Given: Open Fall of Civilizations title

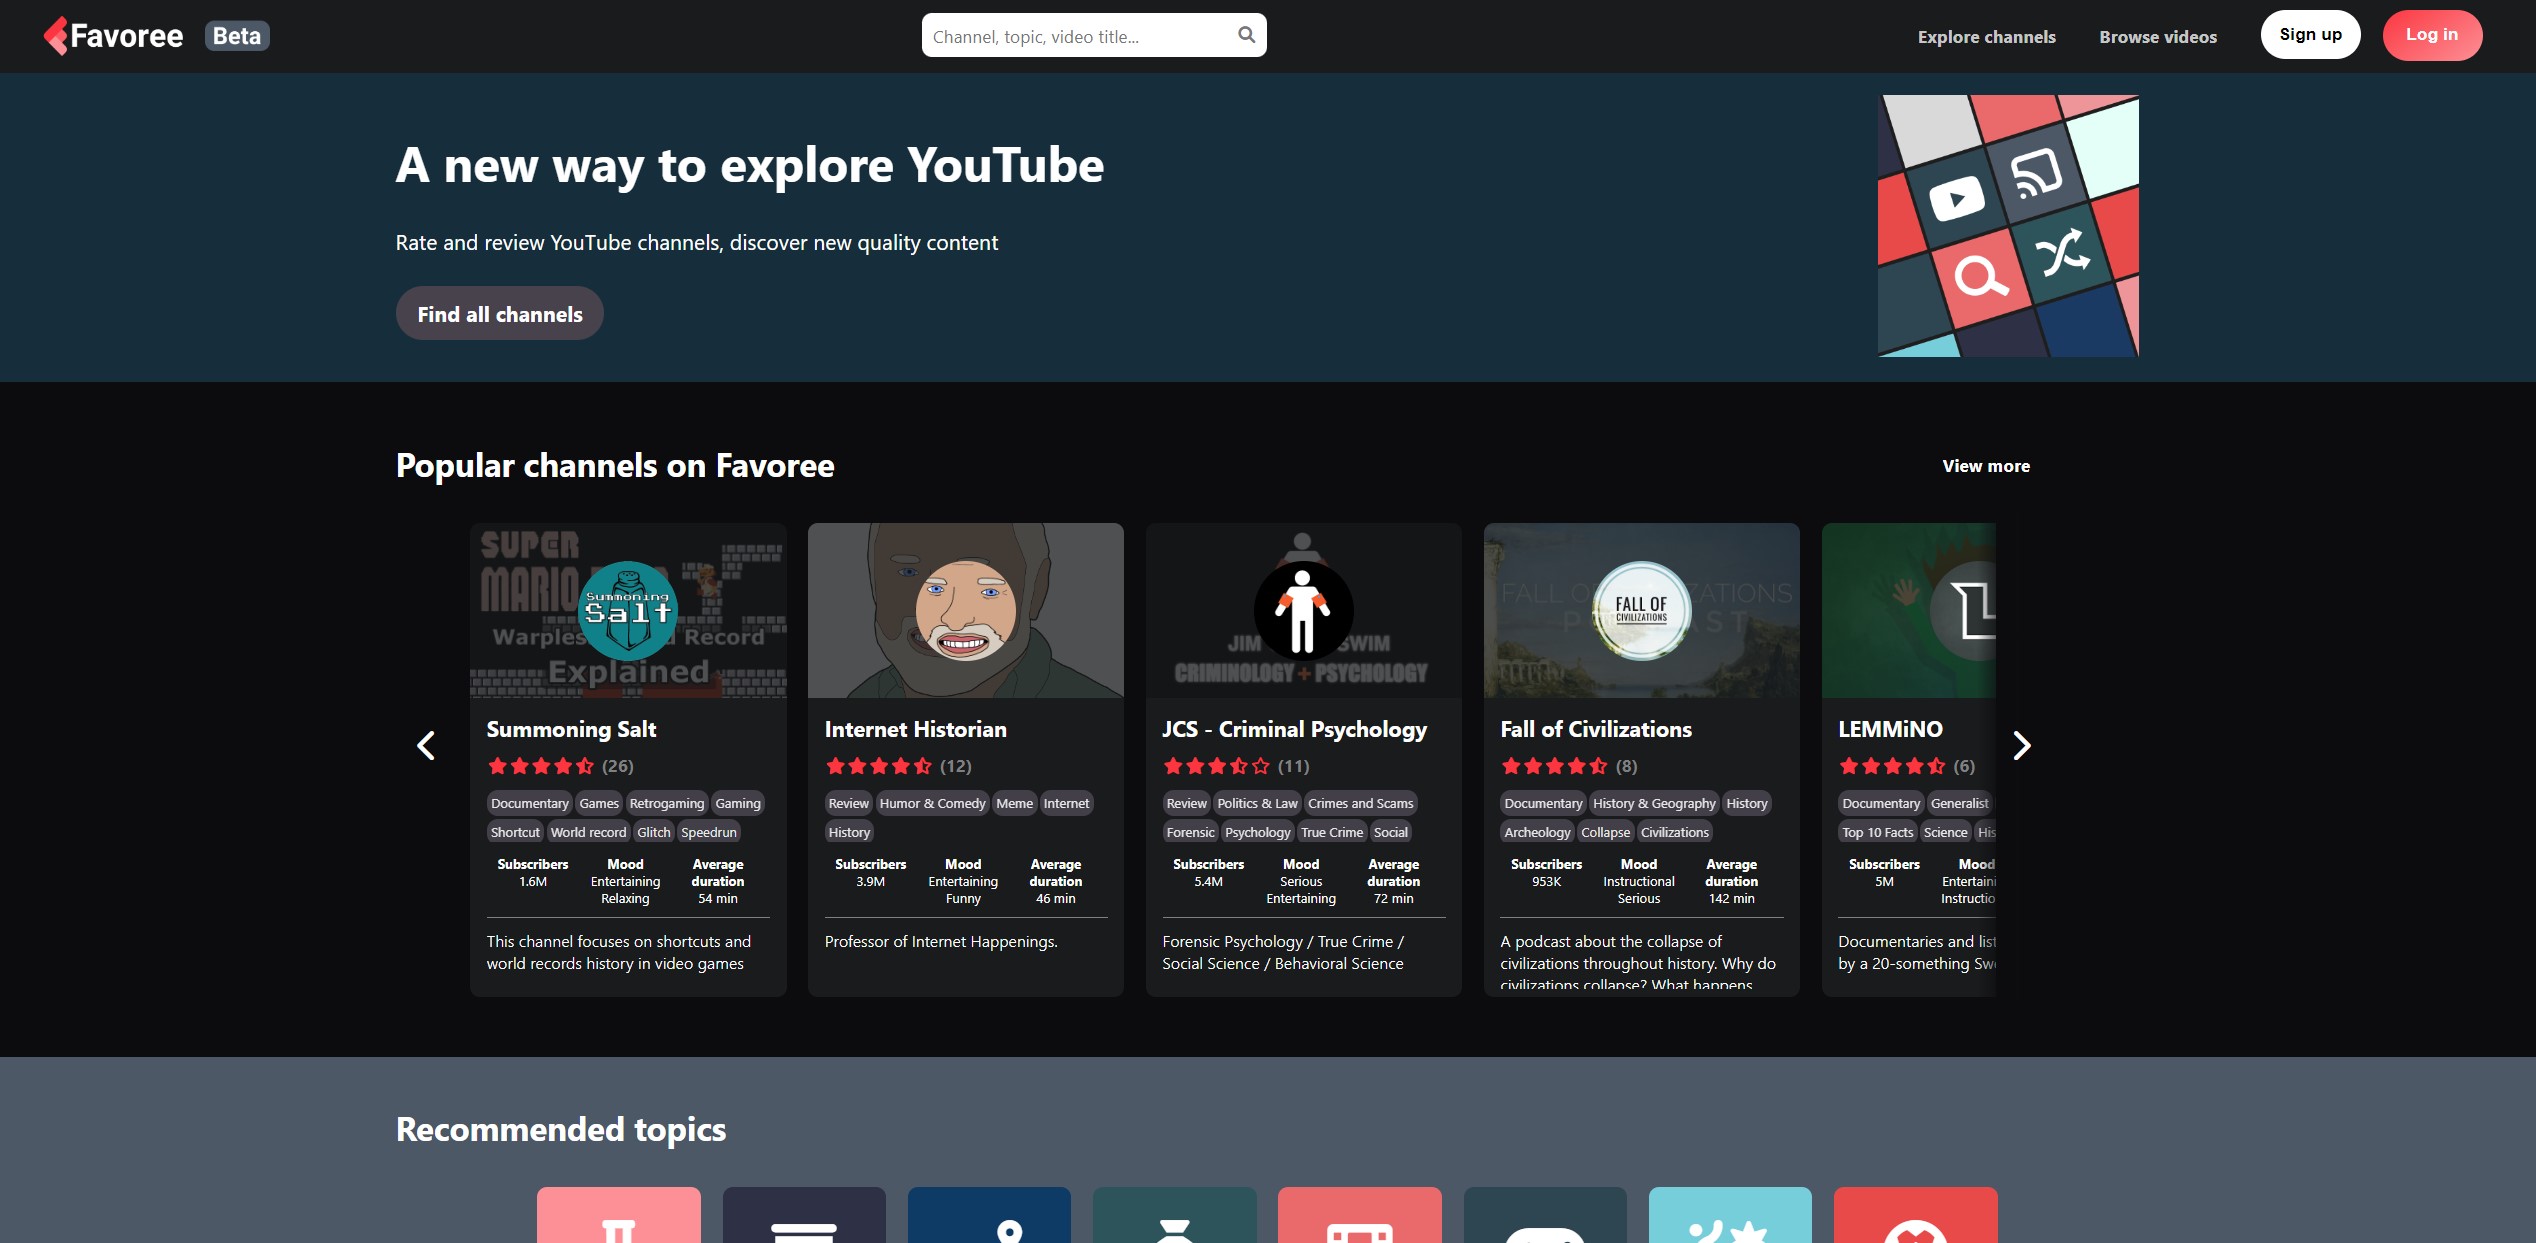Looking at the screenshot, I should 1596,729.
